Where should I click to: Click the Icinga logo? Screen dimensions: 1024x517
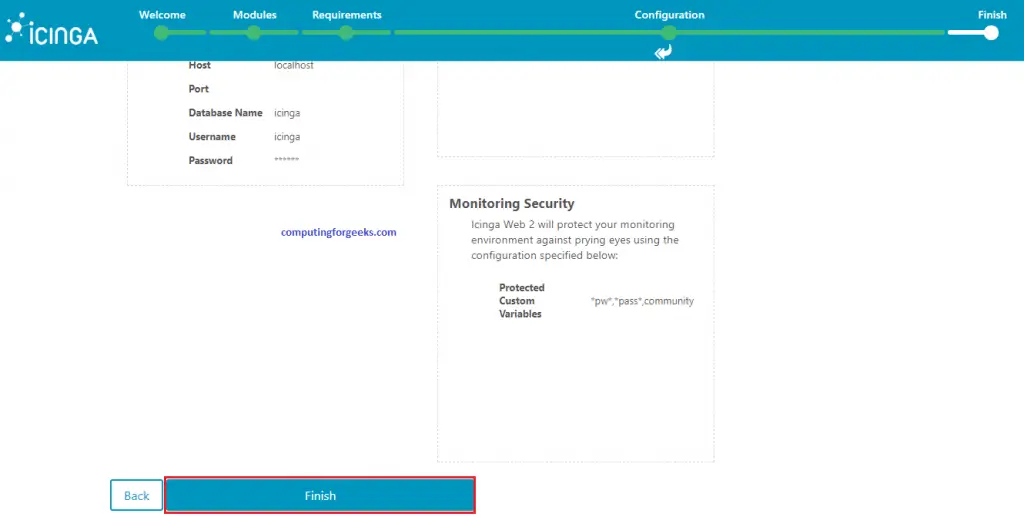(x=52, y=29)
